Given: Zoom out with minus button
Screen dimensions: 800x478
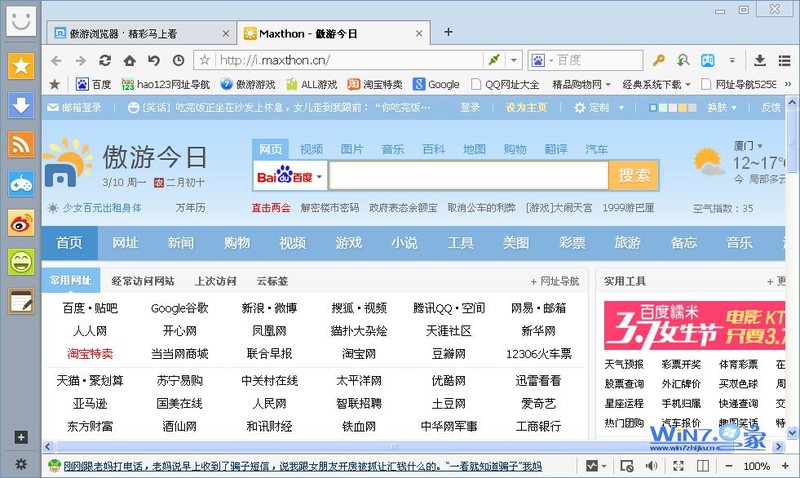Looking at the screenshot, I should [x=729, y=465].
